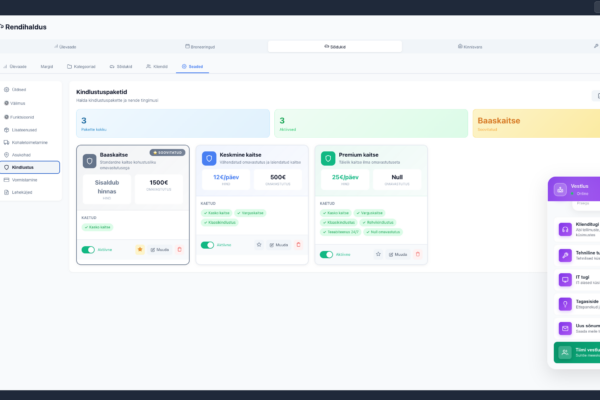Click trash icon on Premium kaitse card
Viewport: 600px width, 400px height.
[418, 254]
